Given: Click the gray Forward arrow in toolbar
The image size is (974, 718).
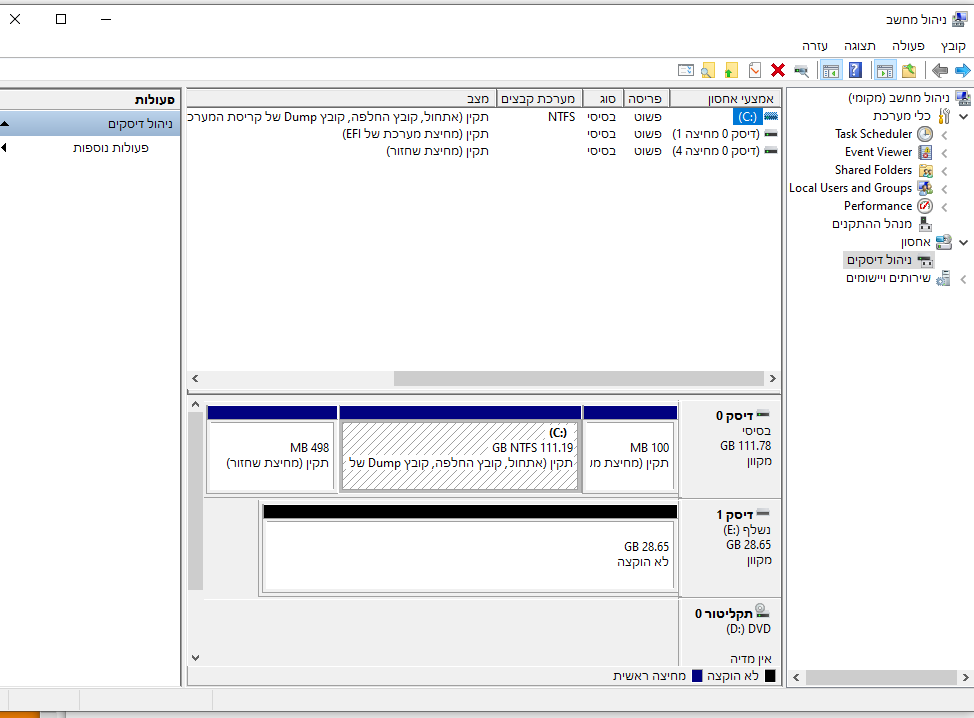Looking at the screenshot, I should (x=940, y=71).
